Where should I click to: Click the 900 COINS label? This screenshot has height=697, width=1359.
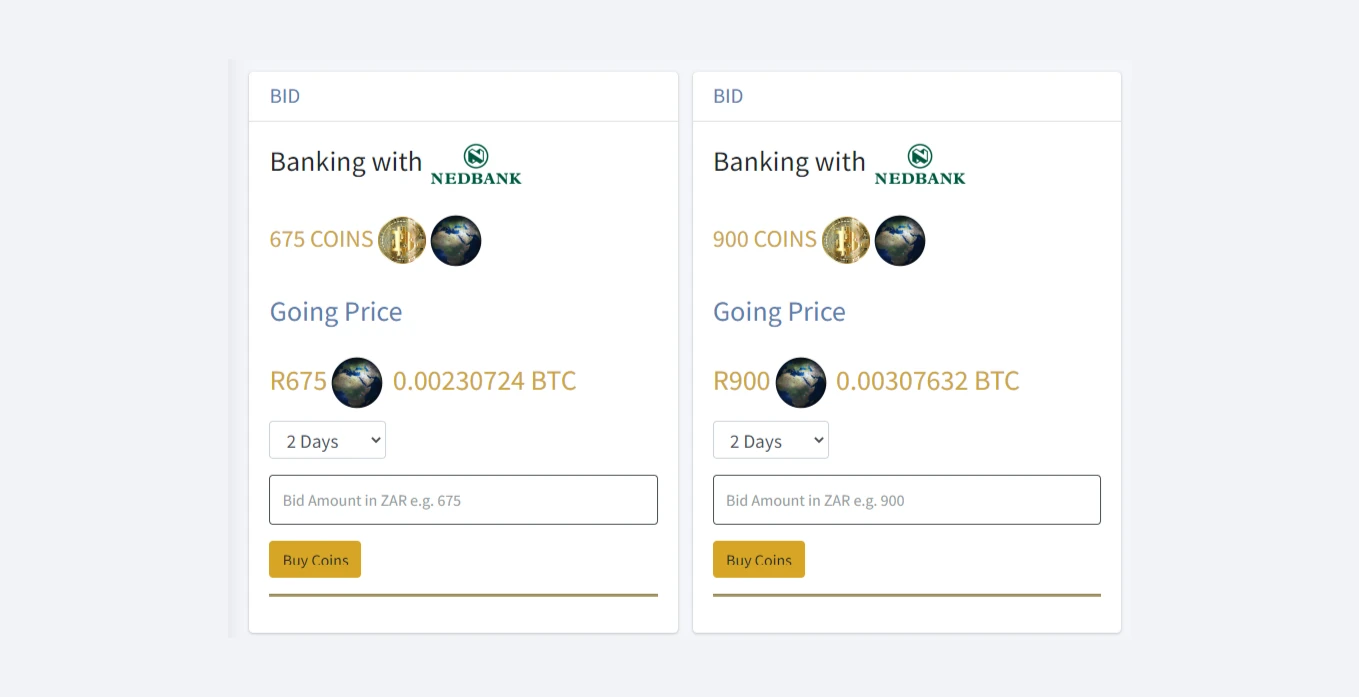(x=765, y=239)
